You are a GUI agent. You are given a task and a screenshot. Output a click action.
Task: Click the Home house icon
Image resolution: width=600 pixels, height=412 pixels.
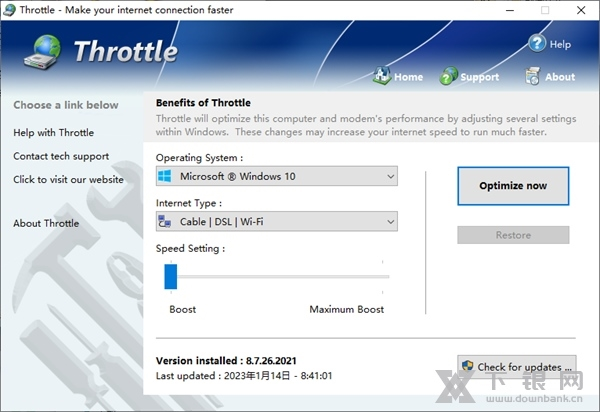(x=382, y=76)
